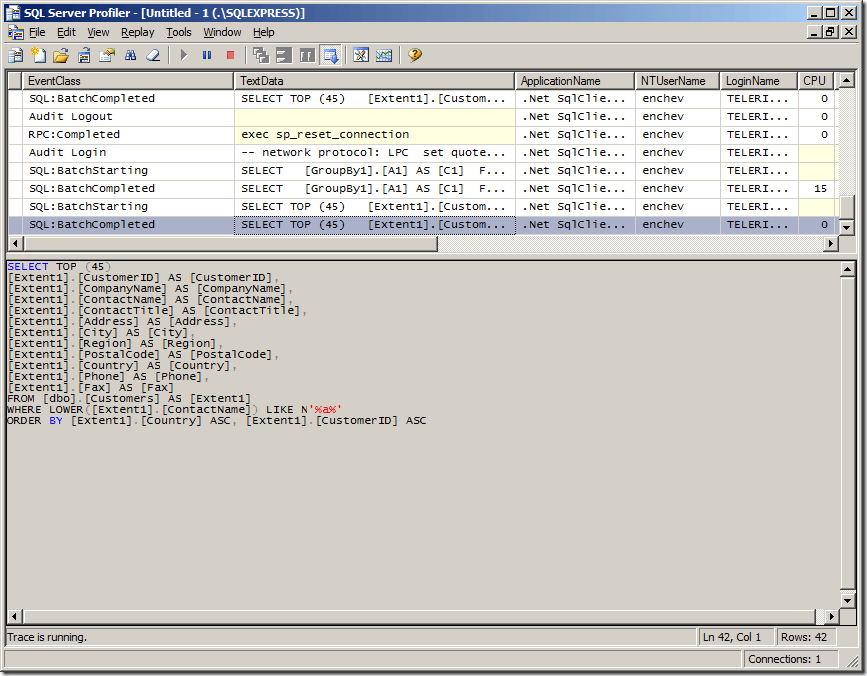Click SELECT keyword in SQL detail pane
This screenshot has height=676, width=867.
28,266
